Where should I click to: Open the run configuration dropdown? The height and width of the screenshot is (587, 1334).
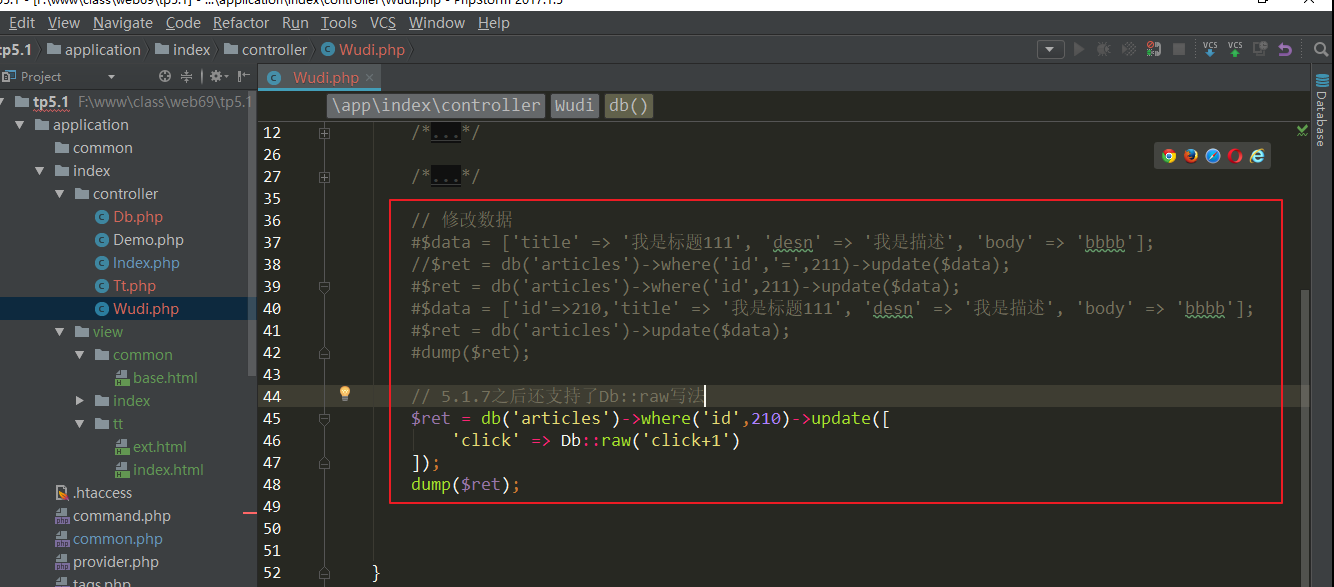[1050, 49]
